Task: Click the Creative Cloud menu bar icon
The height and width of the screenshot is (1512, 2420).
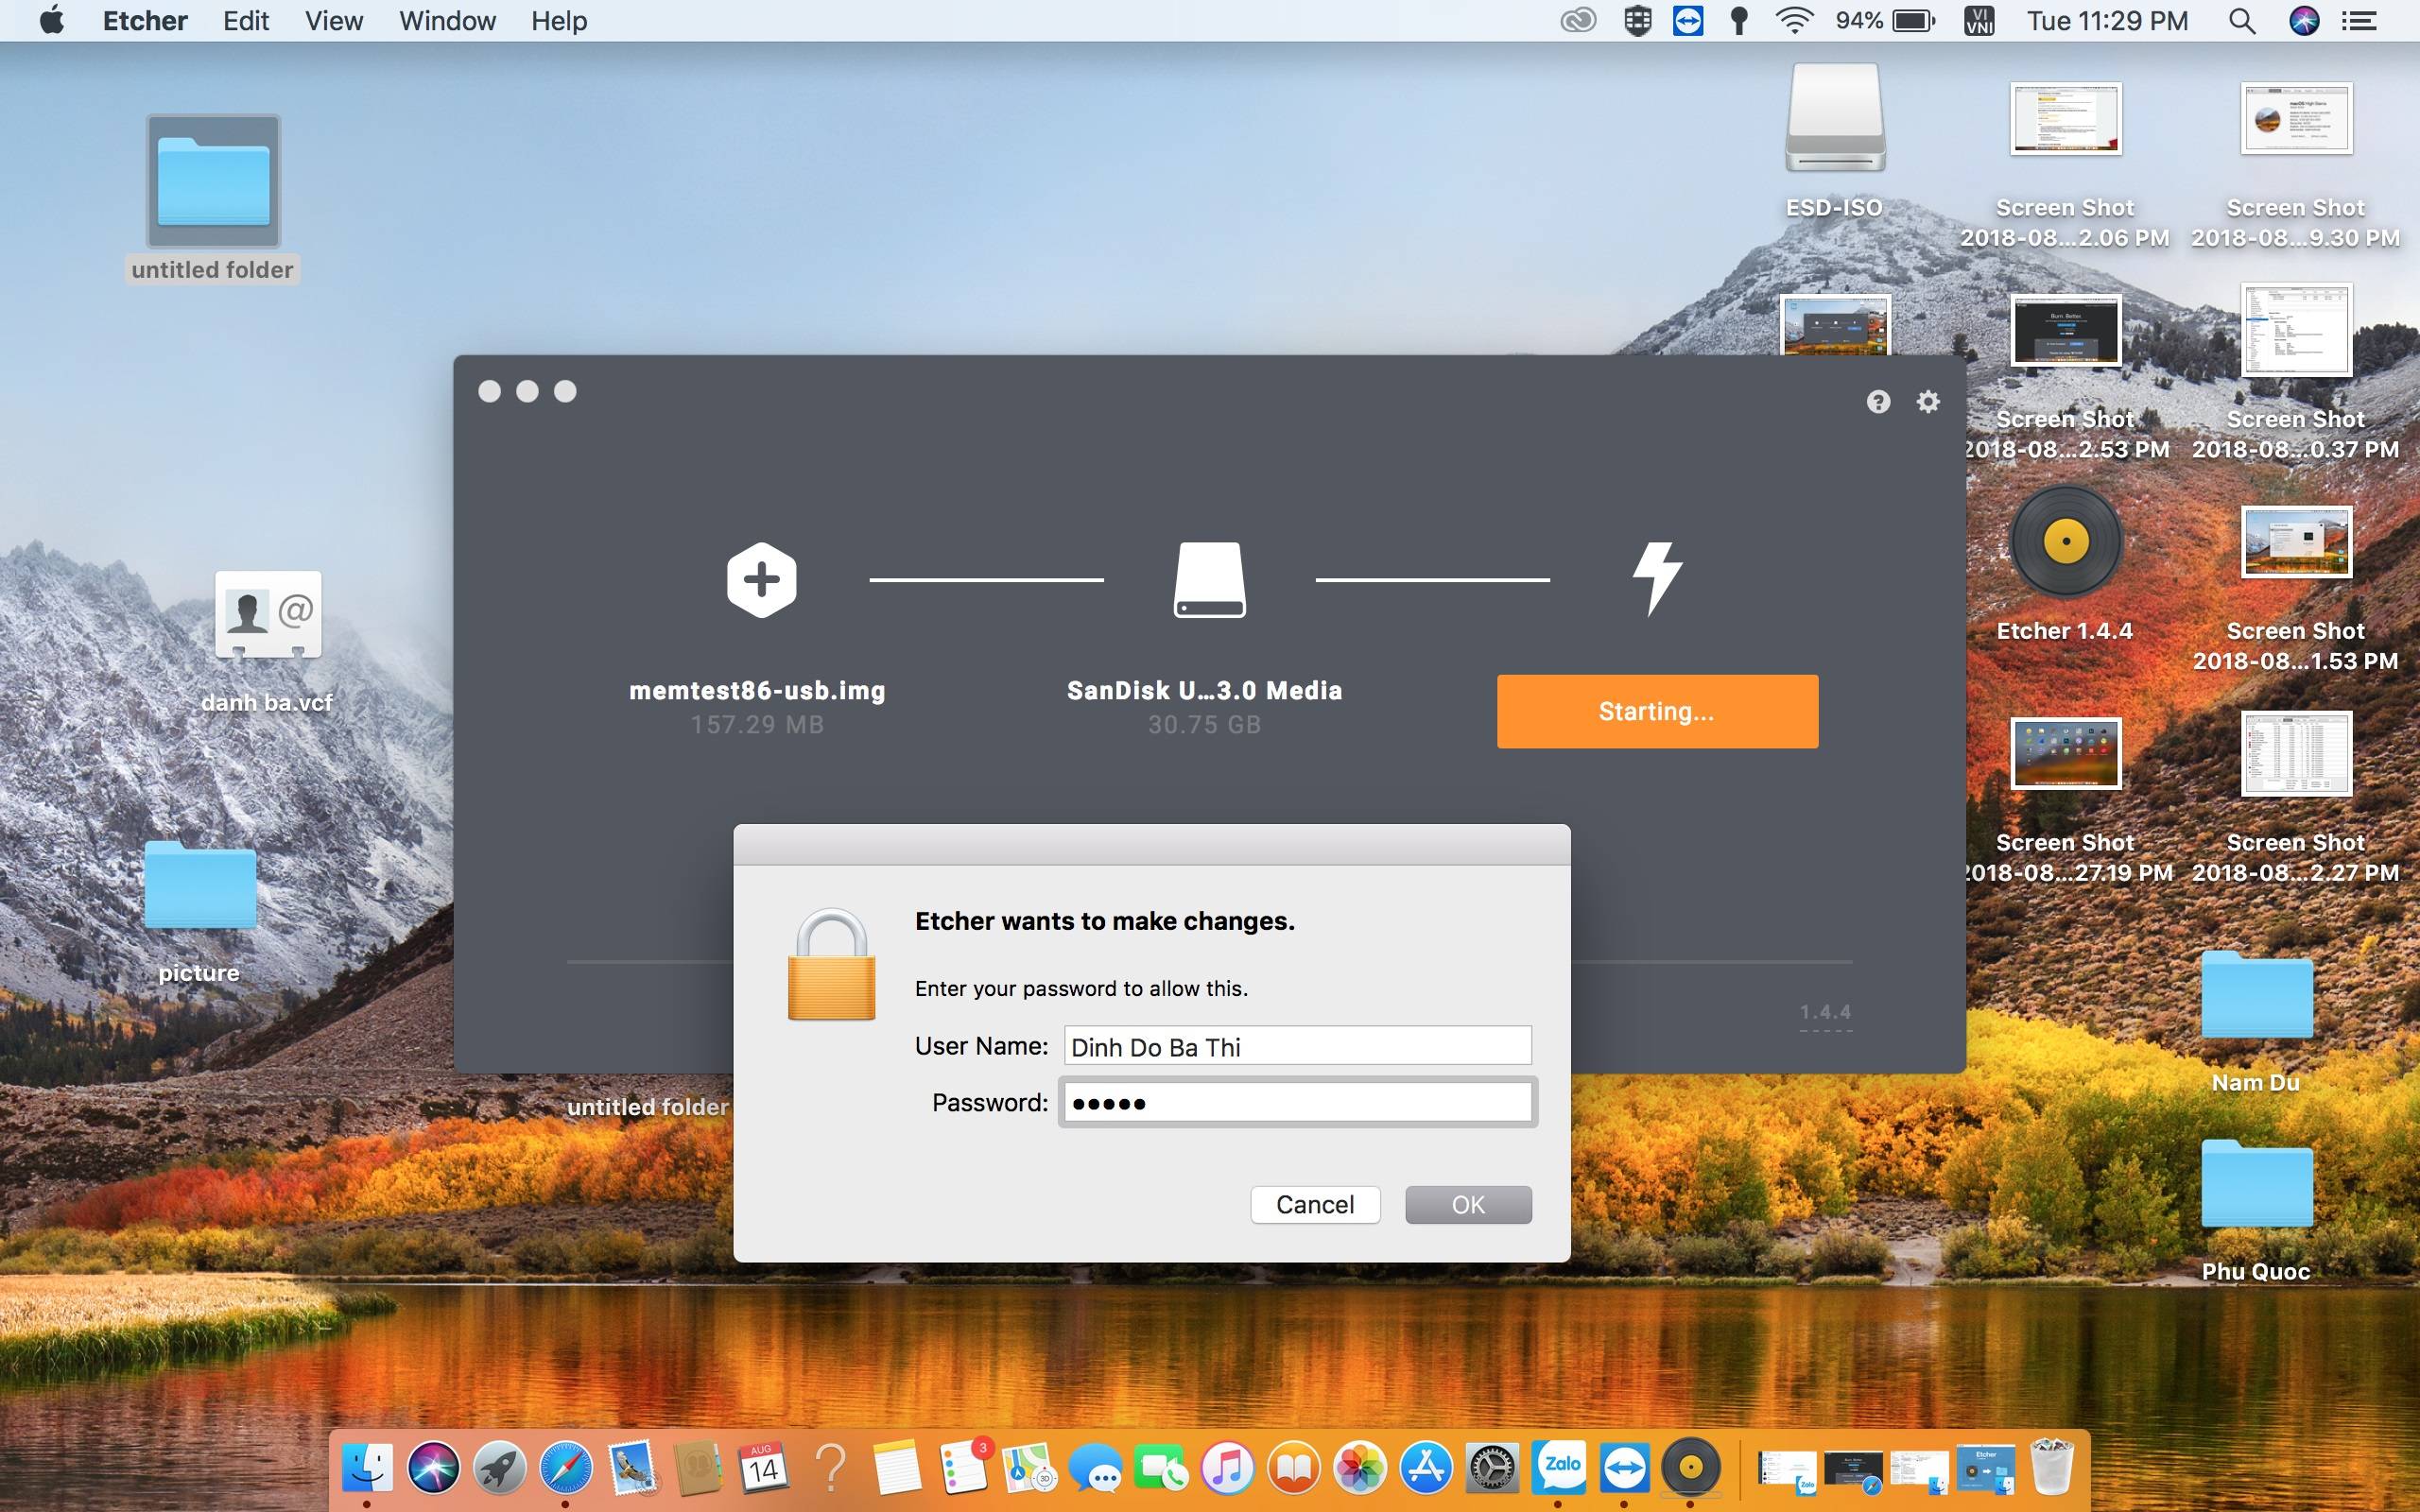Action: click(1578, 21)
